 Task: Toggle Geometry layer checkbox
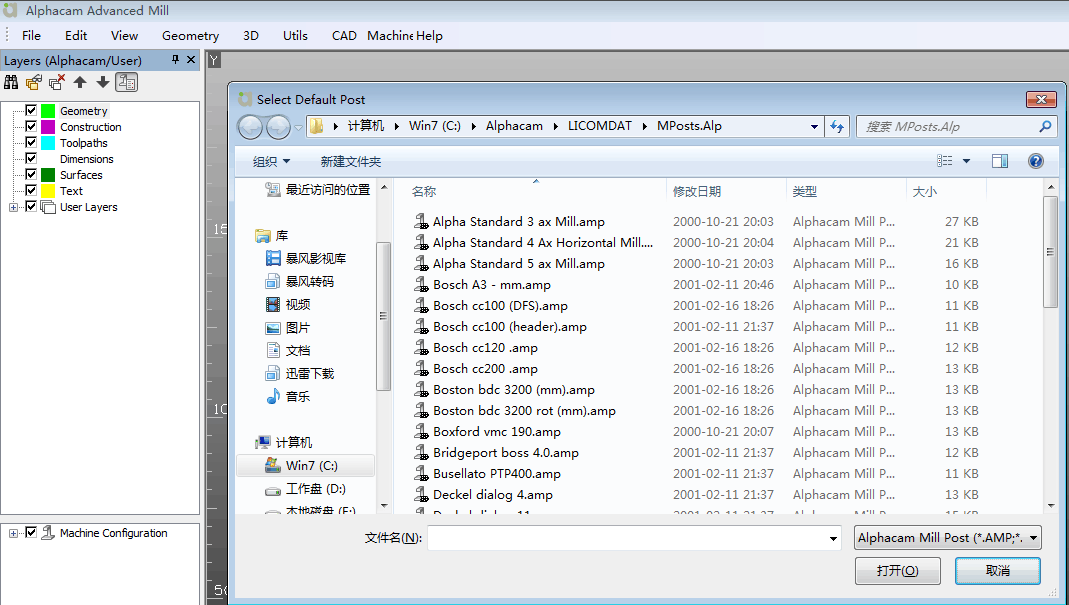click(31, 110)
